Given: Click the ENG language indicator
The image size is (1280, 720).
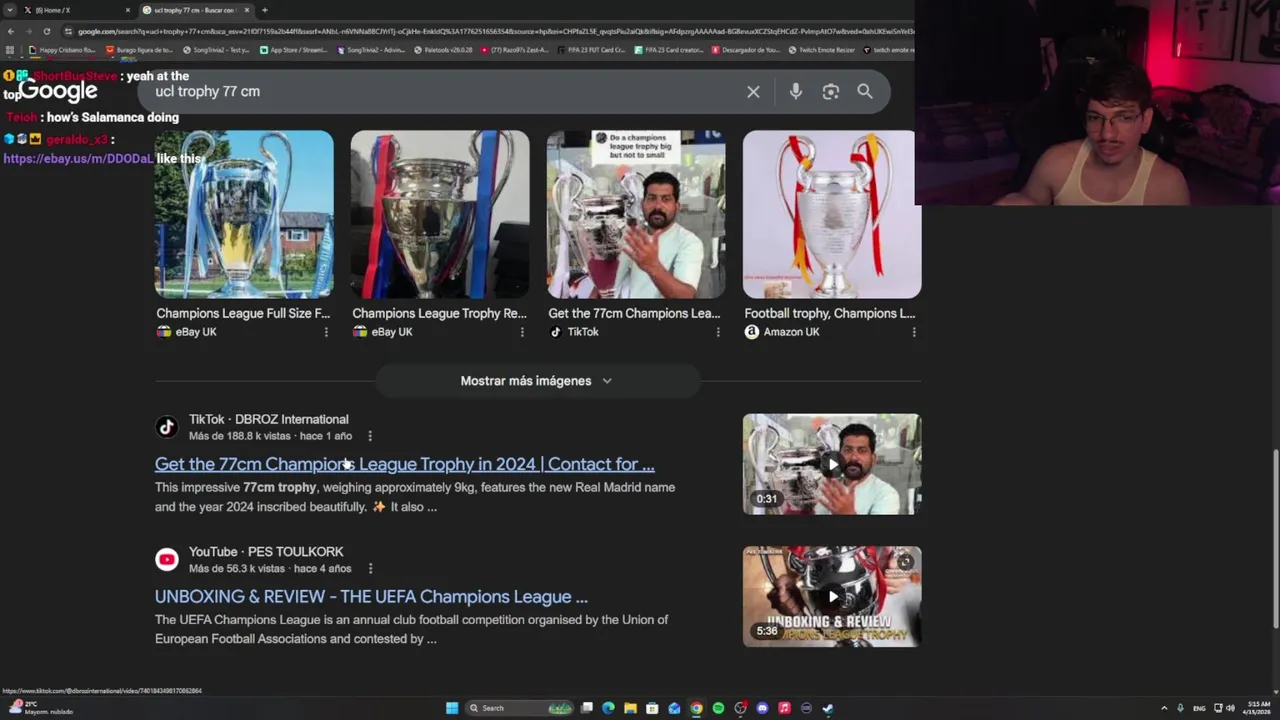Looking at the screenshot, I should coord(1199,708).
